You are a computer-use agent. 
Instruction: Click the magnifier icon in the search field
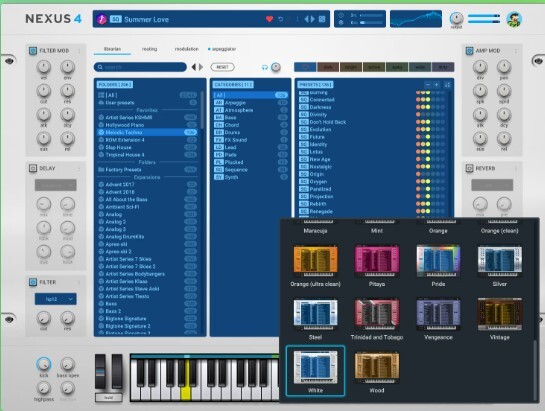(x=100, y=67)
